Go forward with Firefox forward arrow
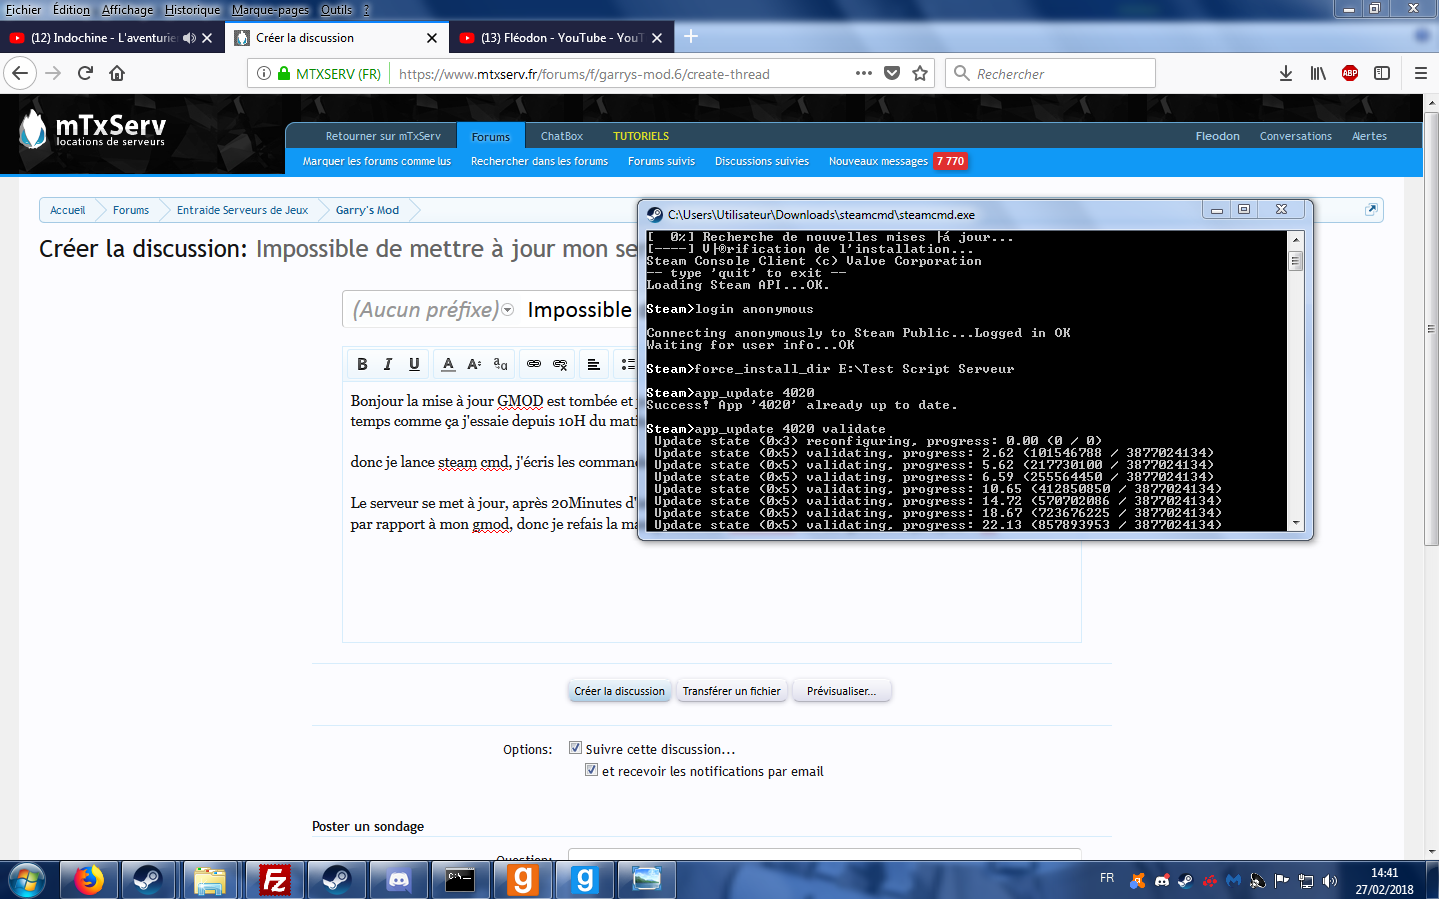 [x=53, y=73]
